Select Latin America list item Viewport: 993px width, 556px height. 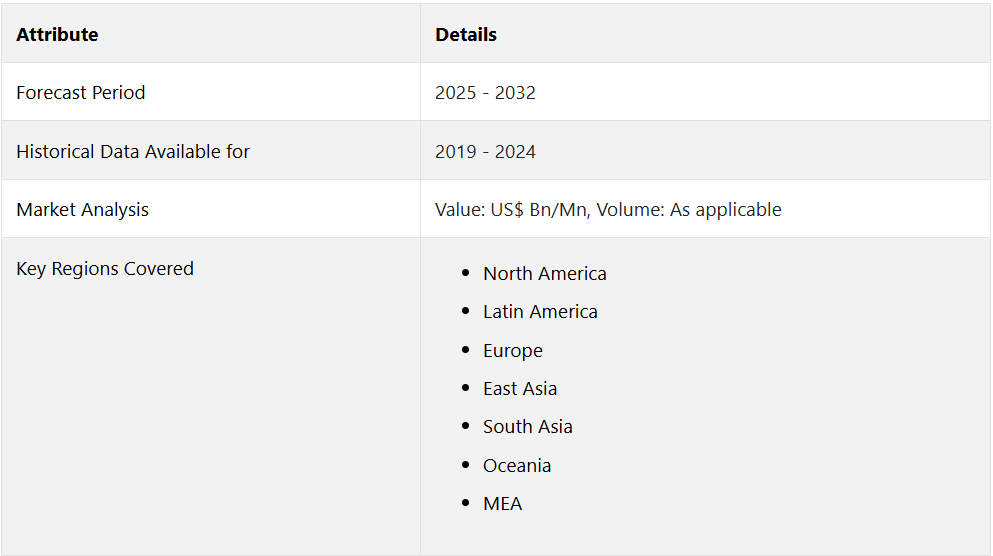[540, 311]
